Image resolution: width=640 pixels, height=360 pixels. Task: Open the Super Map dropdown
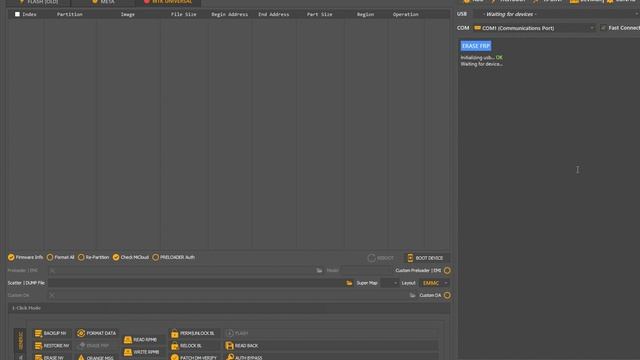[390, 283]
